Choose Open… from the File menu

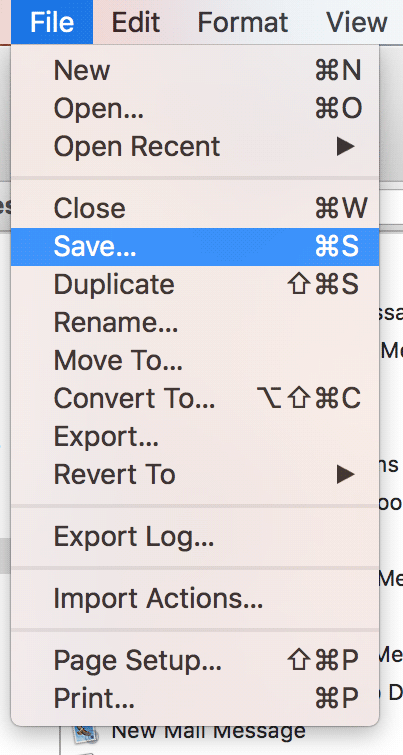[195, 108]
